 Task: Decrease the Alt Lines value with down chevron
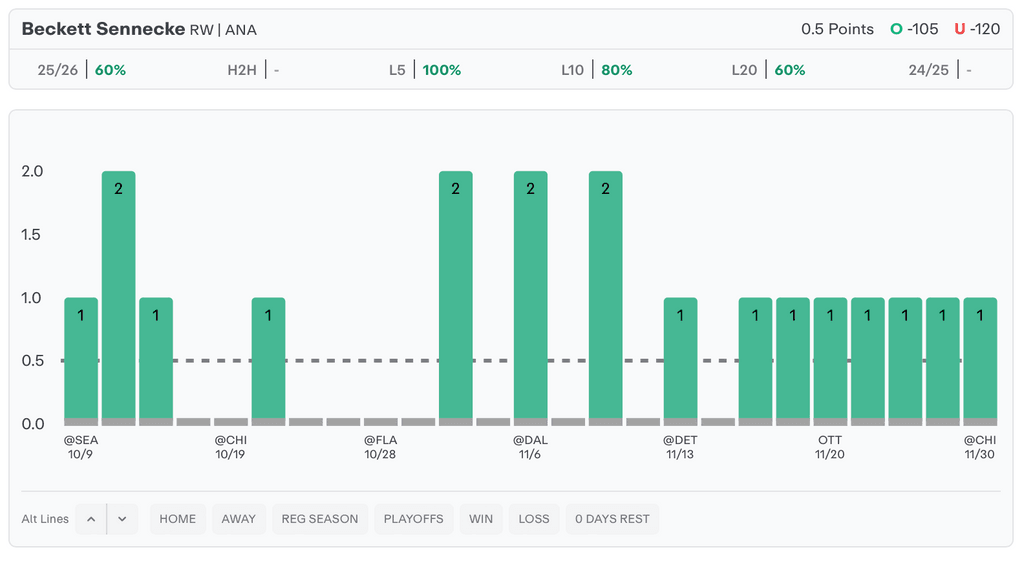122,519
